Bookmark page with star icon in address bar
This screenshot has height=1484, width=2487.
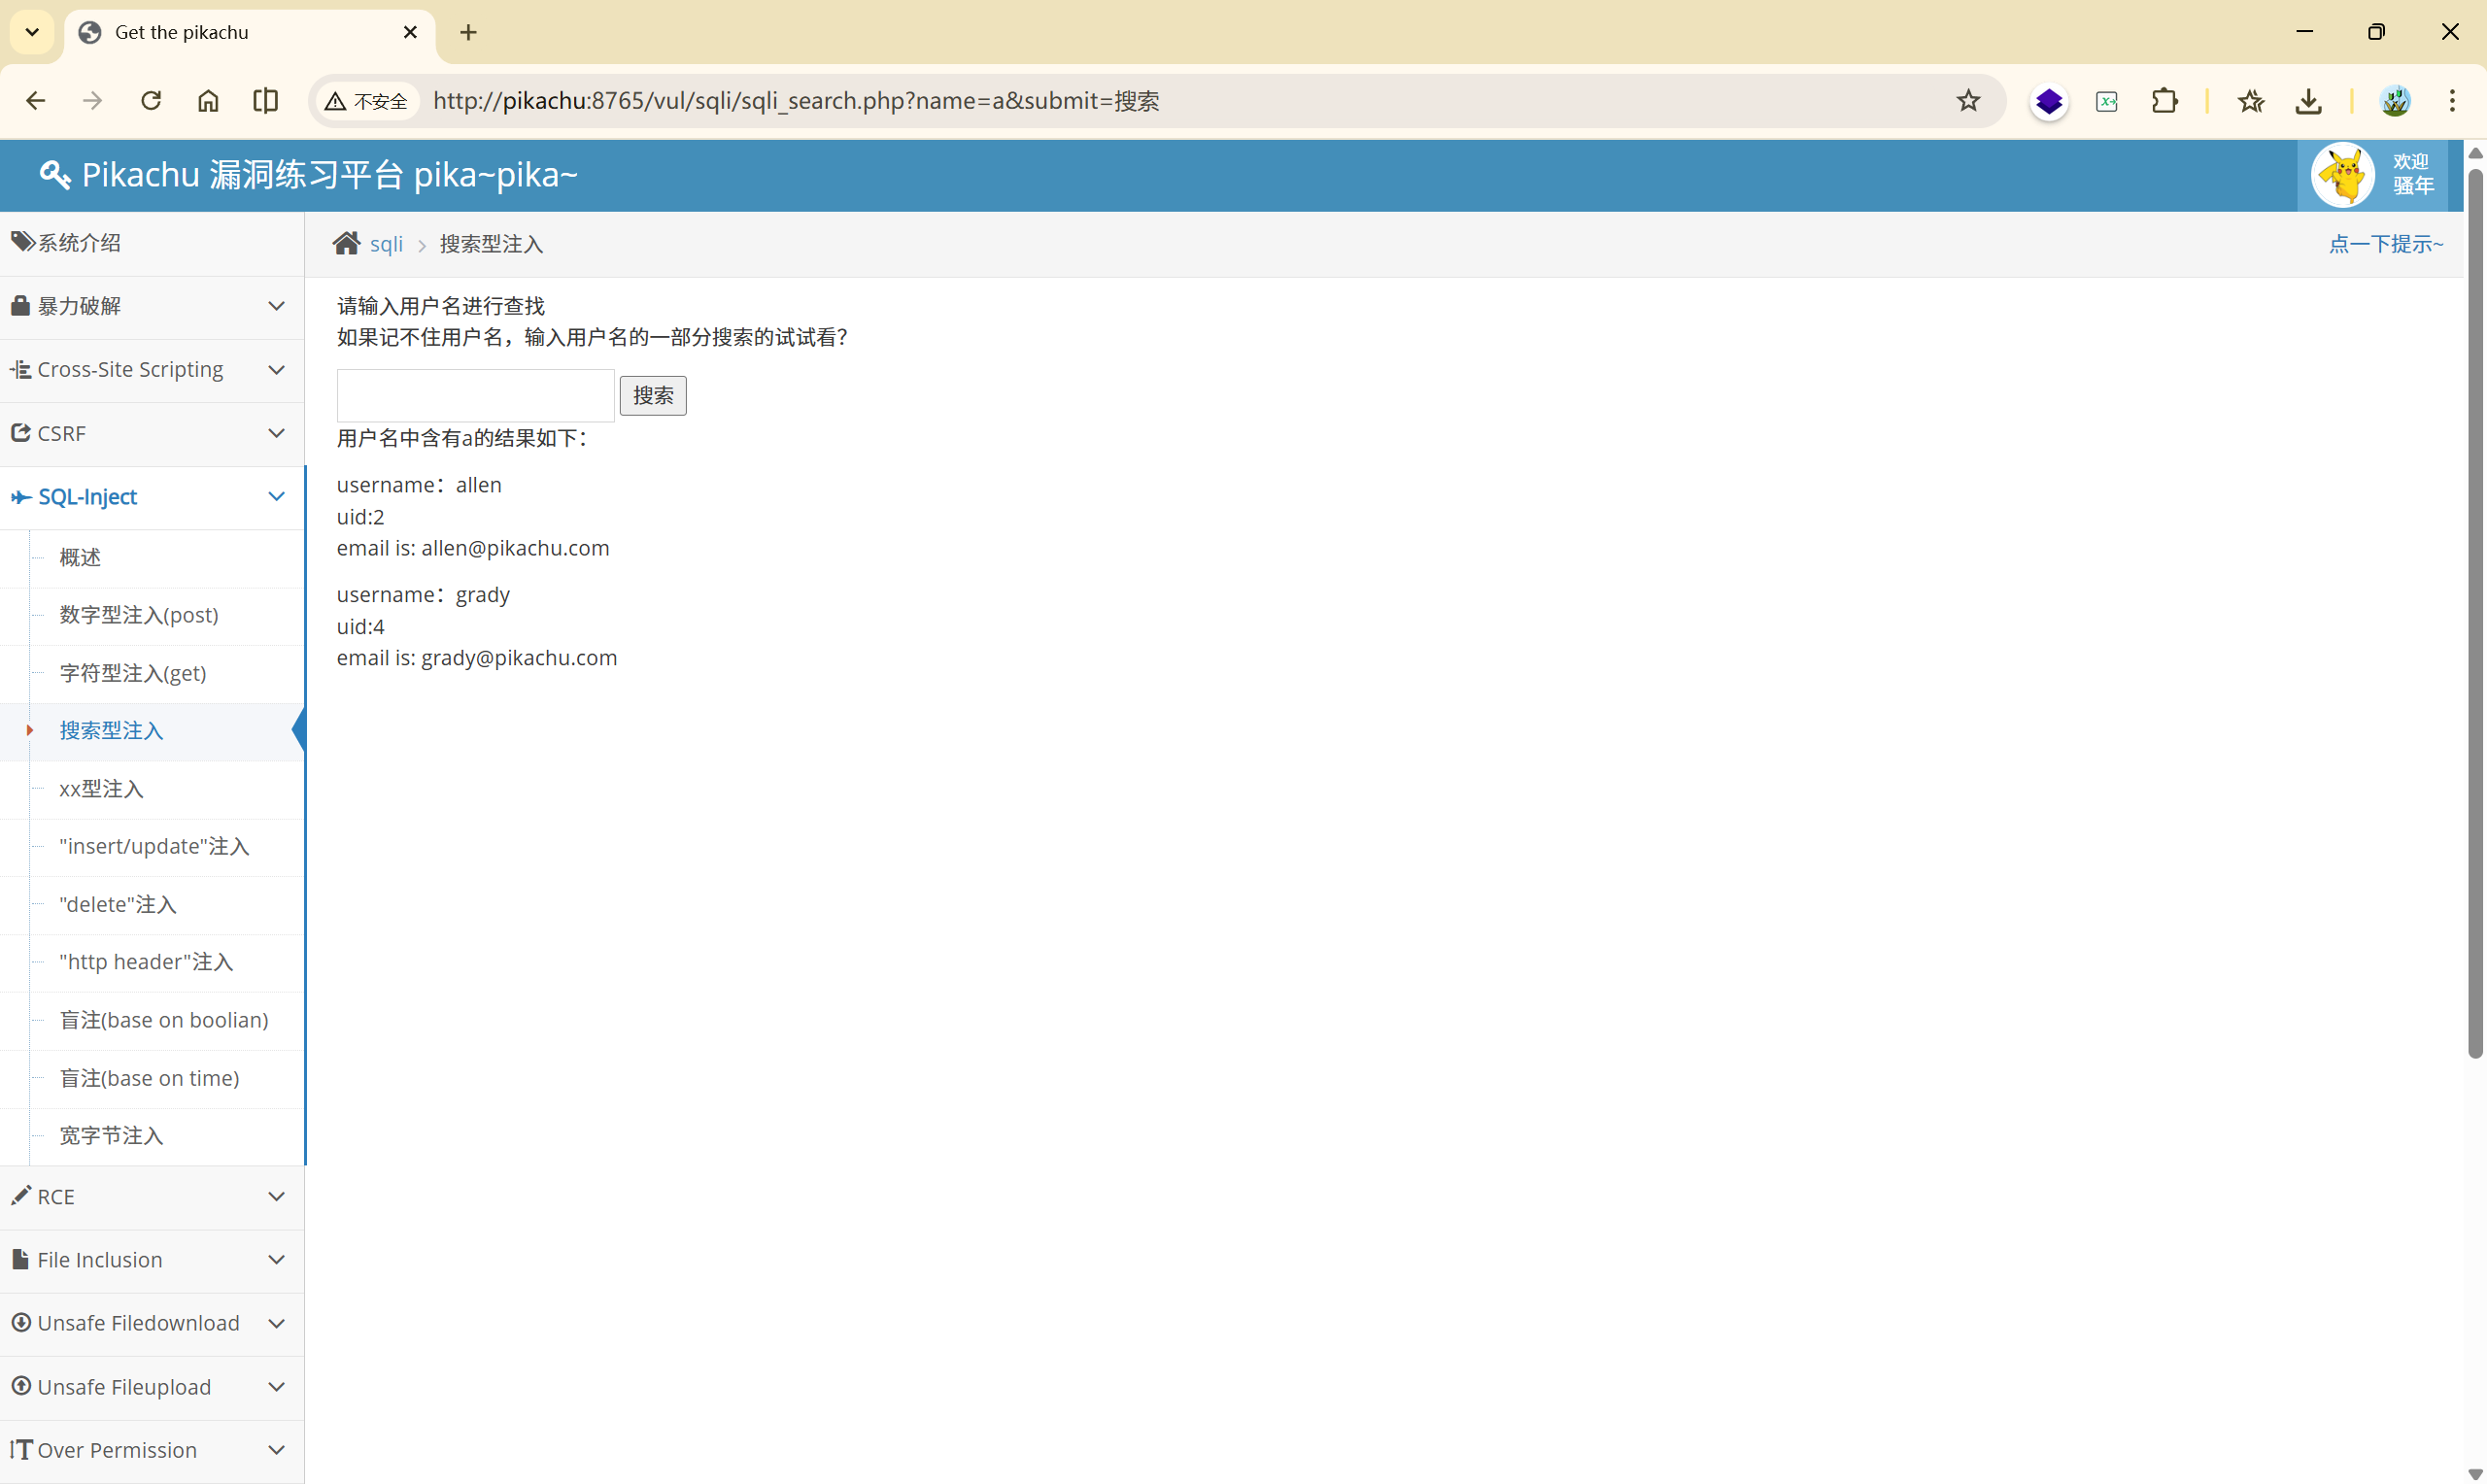tap(1967, 100)
